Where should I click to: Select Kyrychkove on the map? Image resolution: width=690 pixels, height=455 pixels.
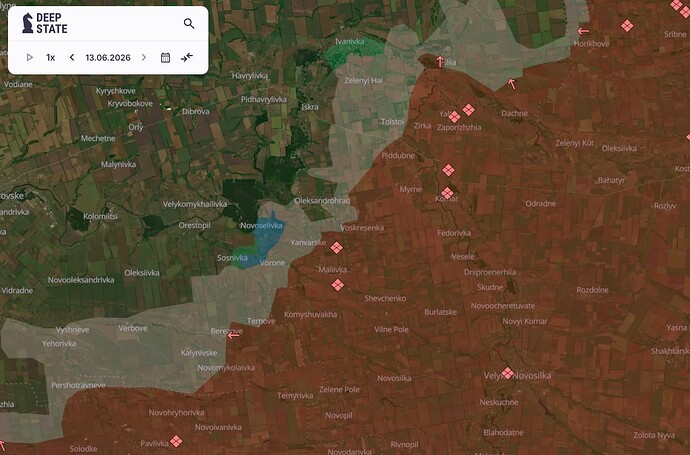point(116,91)
